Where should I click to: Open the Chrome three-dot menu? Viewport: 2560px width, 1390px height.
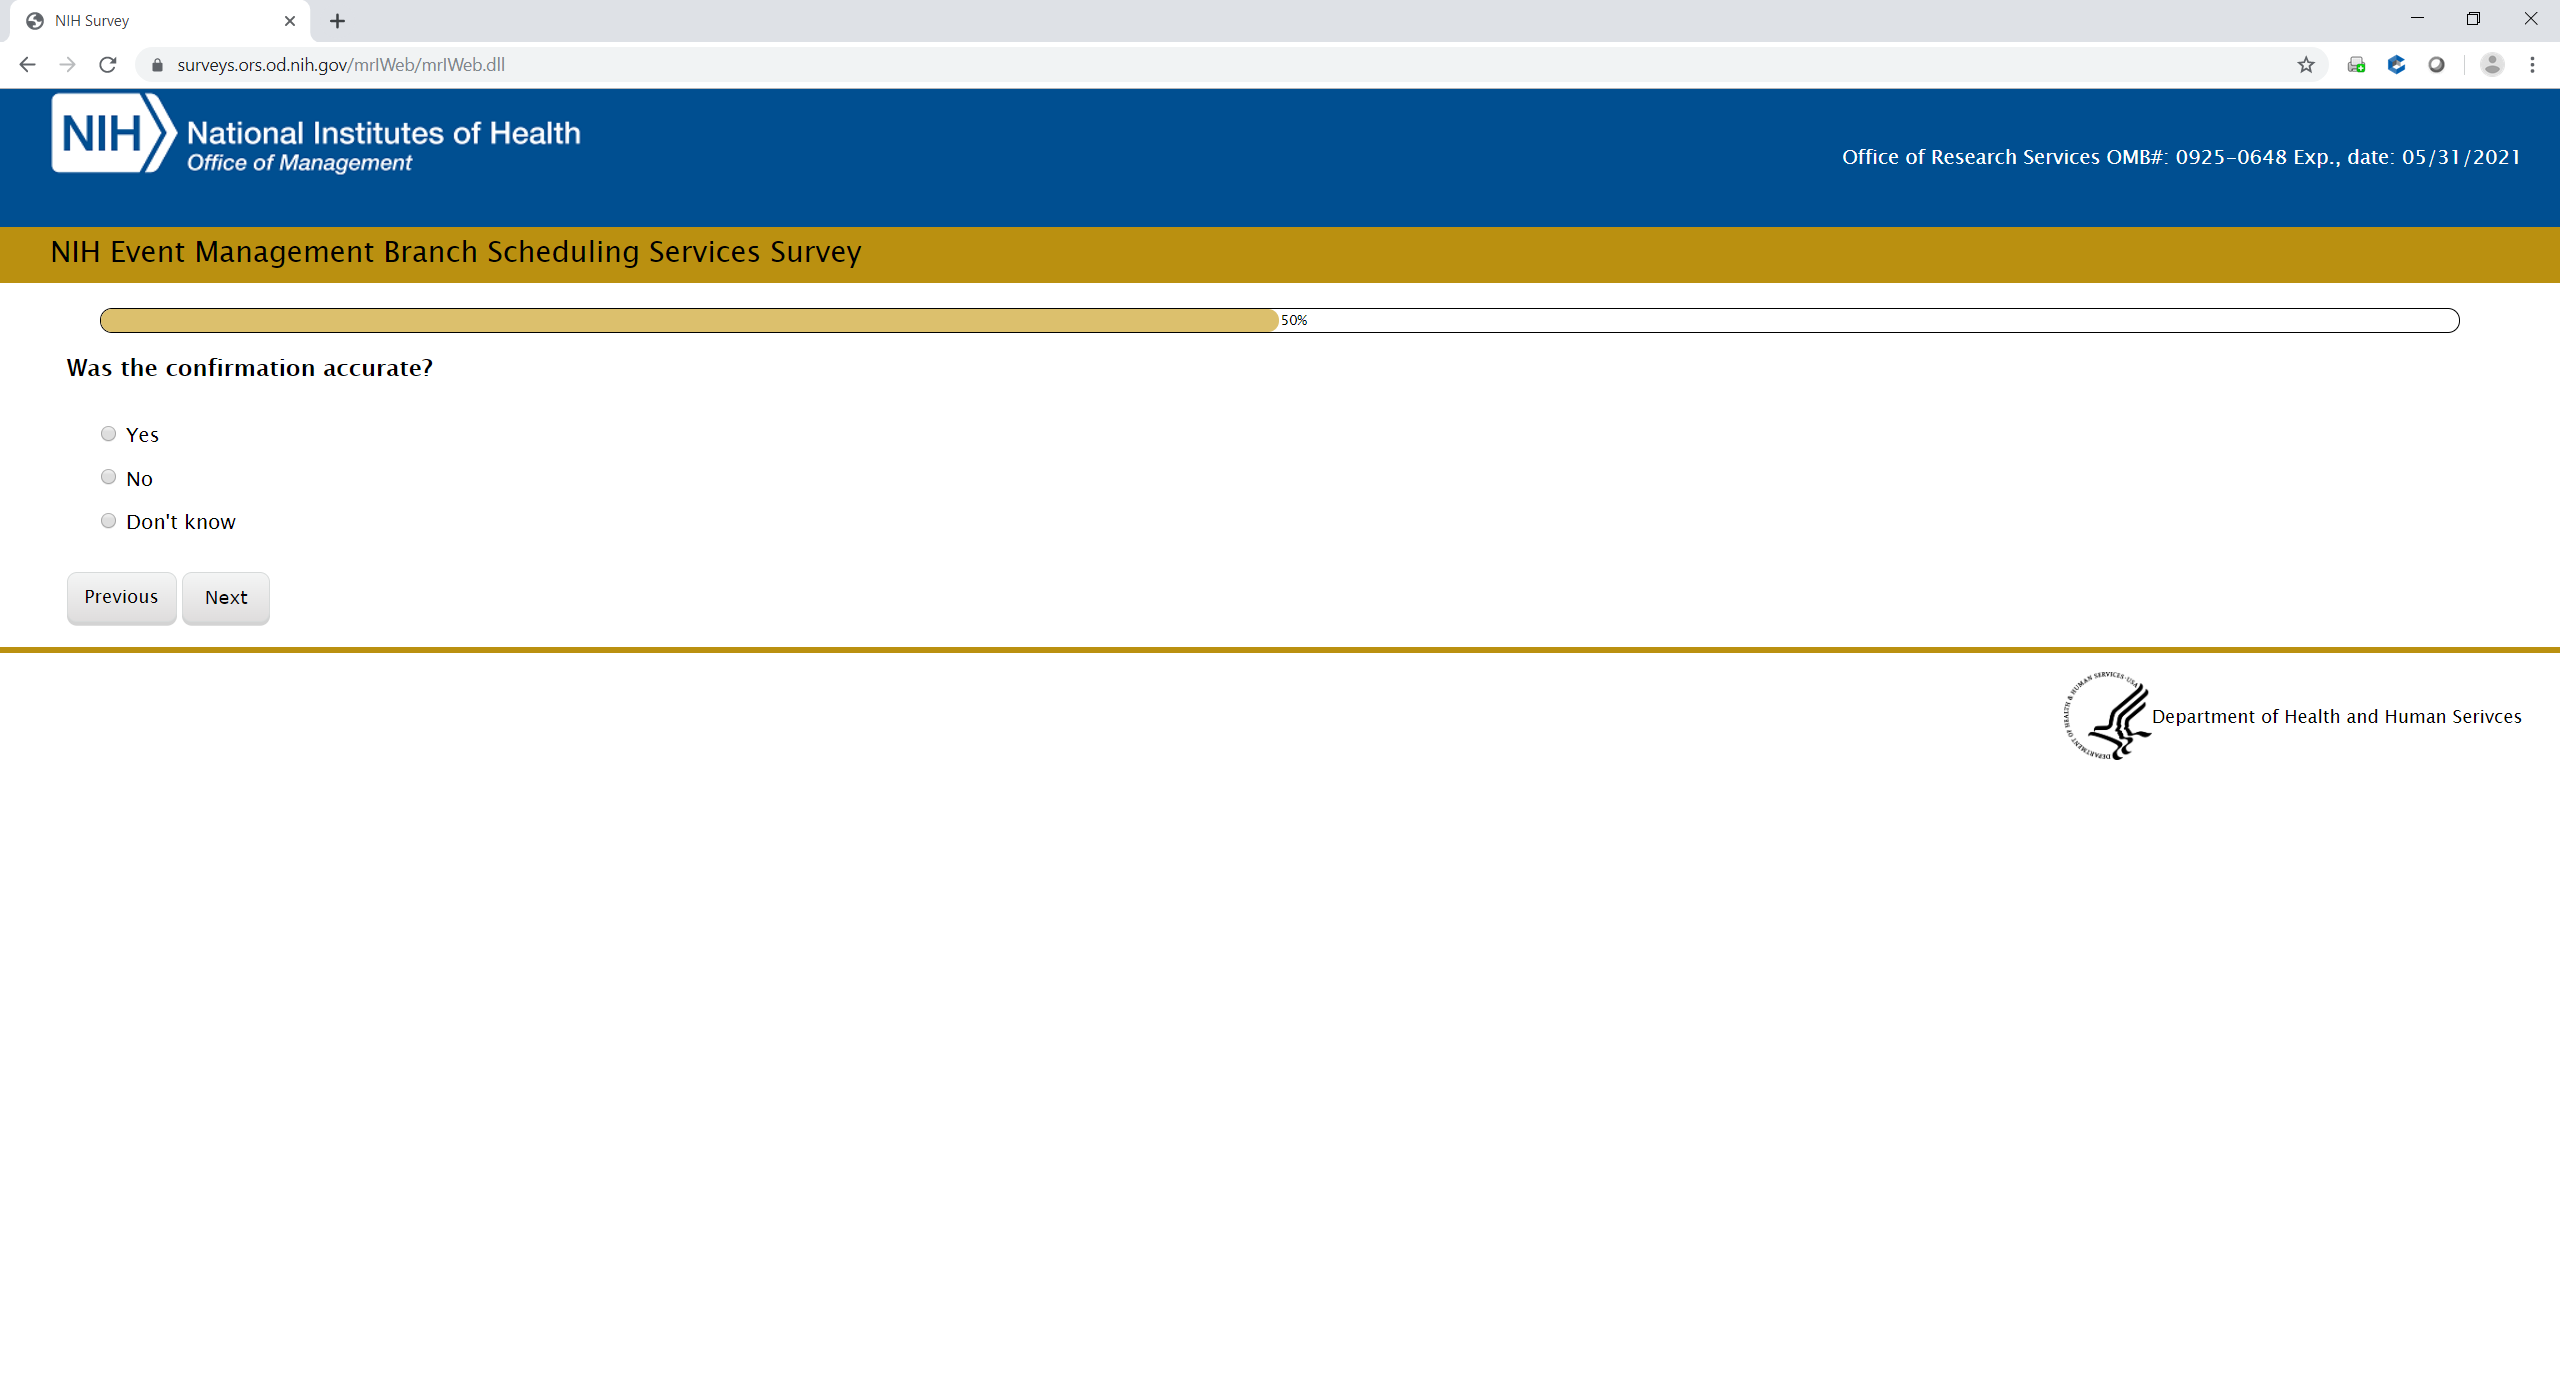(2532, 65)
